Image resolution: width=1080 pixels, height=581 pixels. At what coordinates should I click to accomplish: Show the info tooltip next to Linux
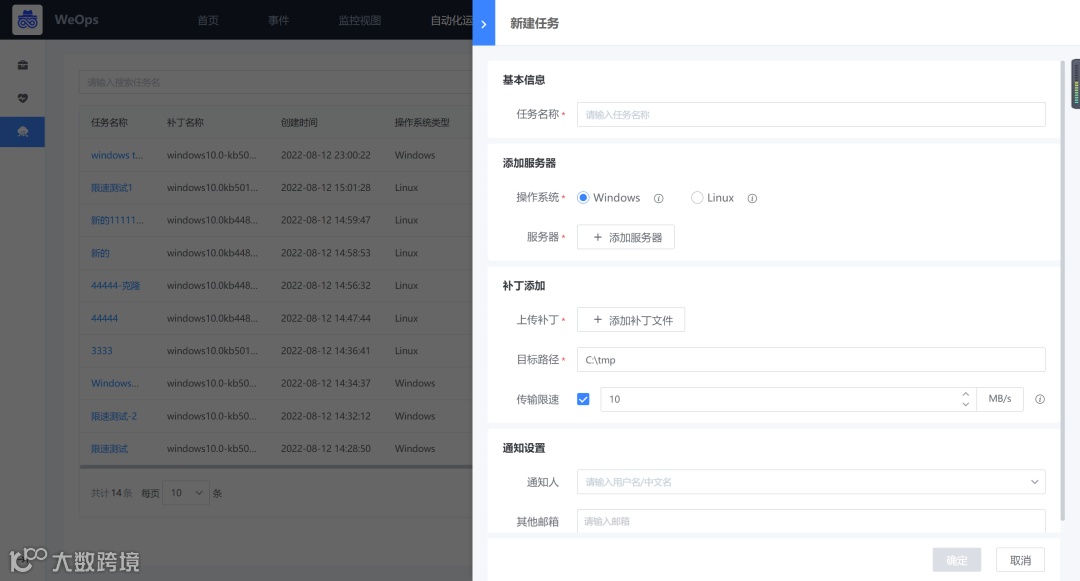[752, 198]
